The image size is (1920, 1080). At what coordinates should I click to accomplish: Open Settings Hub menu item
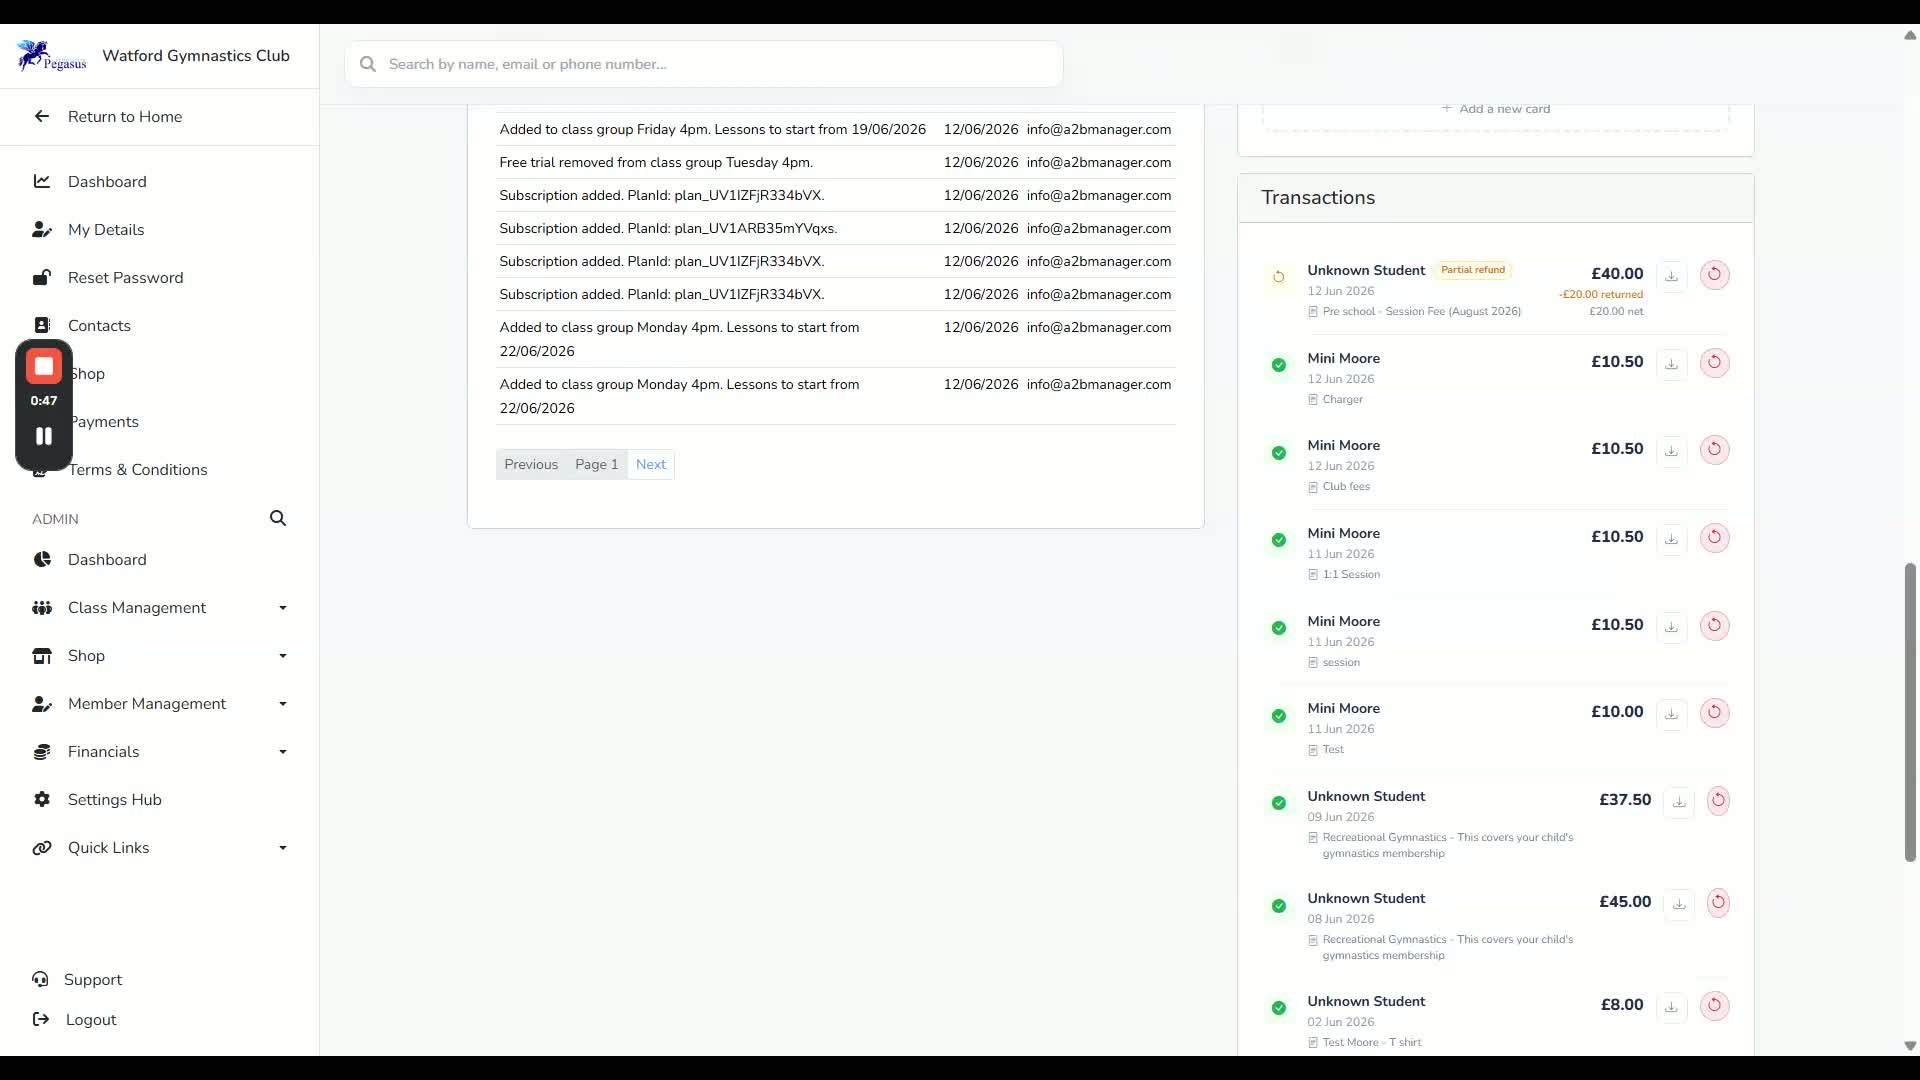[114, 800]
